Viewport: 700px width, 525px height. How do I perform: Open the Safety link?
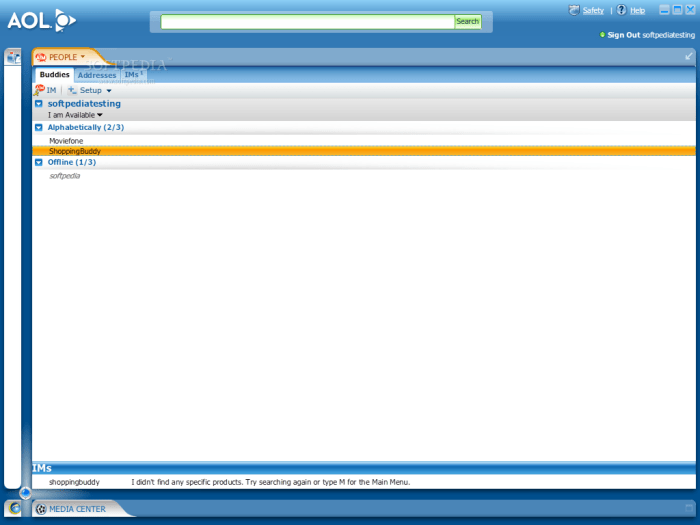click(x=593, y=10)
